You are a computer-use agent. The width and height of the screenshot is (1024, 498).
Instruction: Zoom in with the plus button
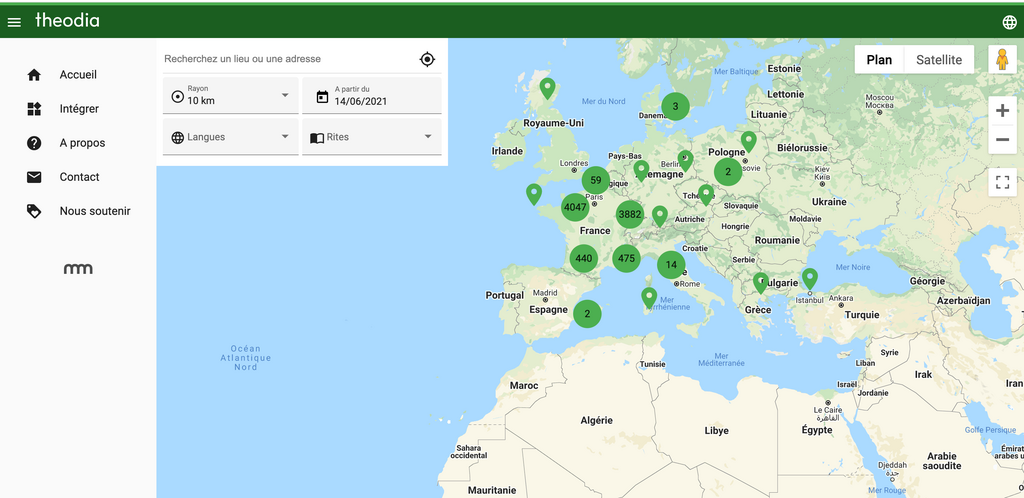(1002, 111)
